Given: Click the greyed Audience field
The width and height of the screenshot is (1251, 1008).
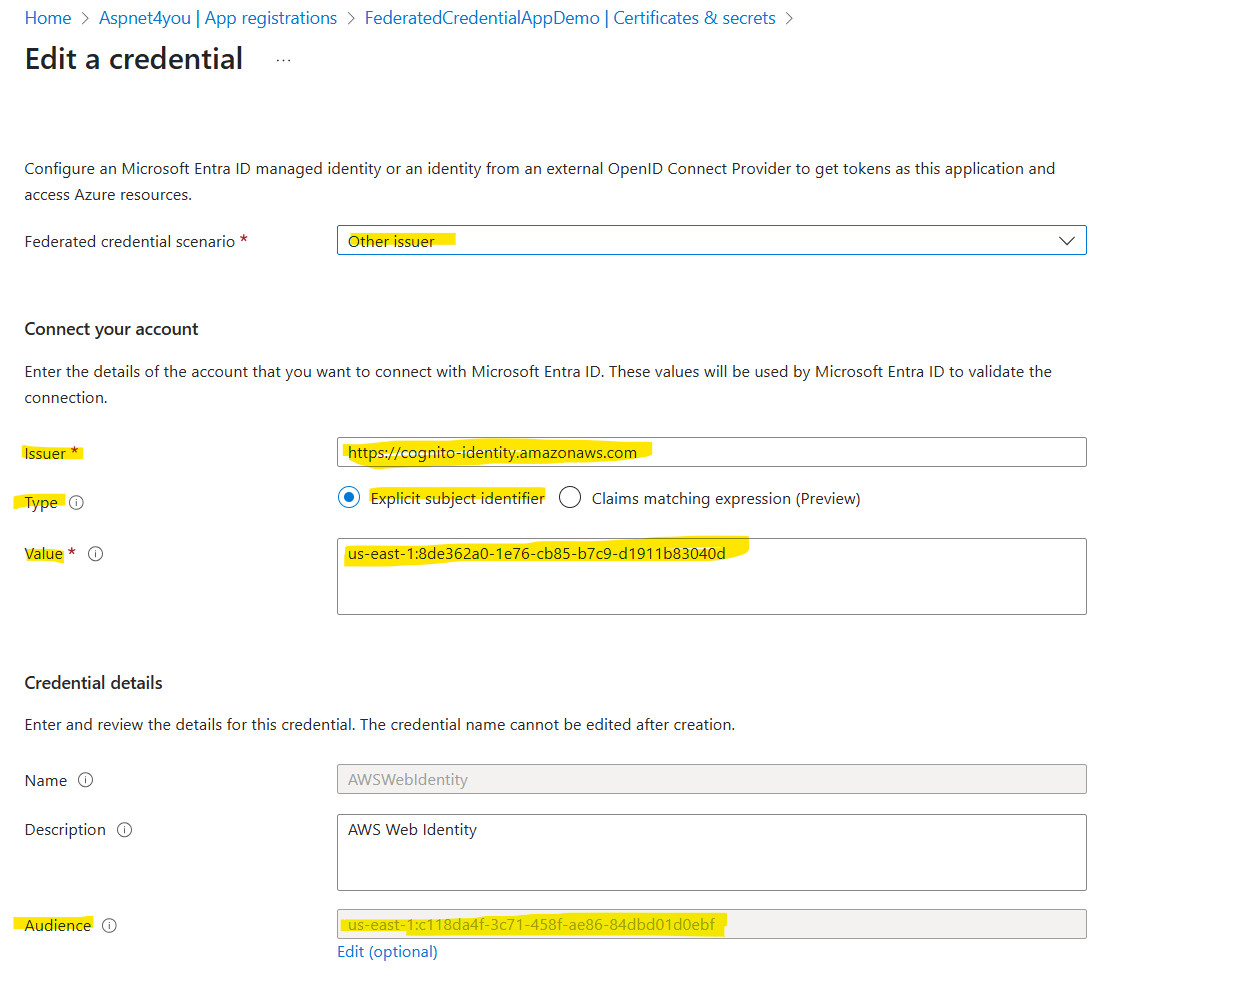Looking at the screenshot, I should pyautogui.click(x=711, y=924).
